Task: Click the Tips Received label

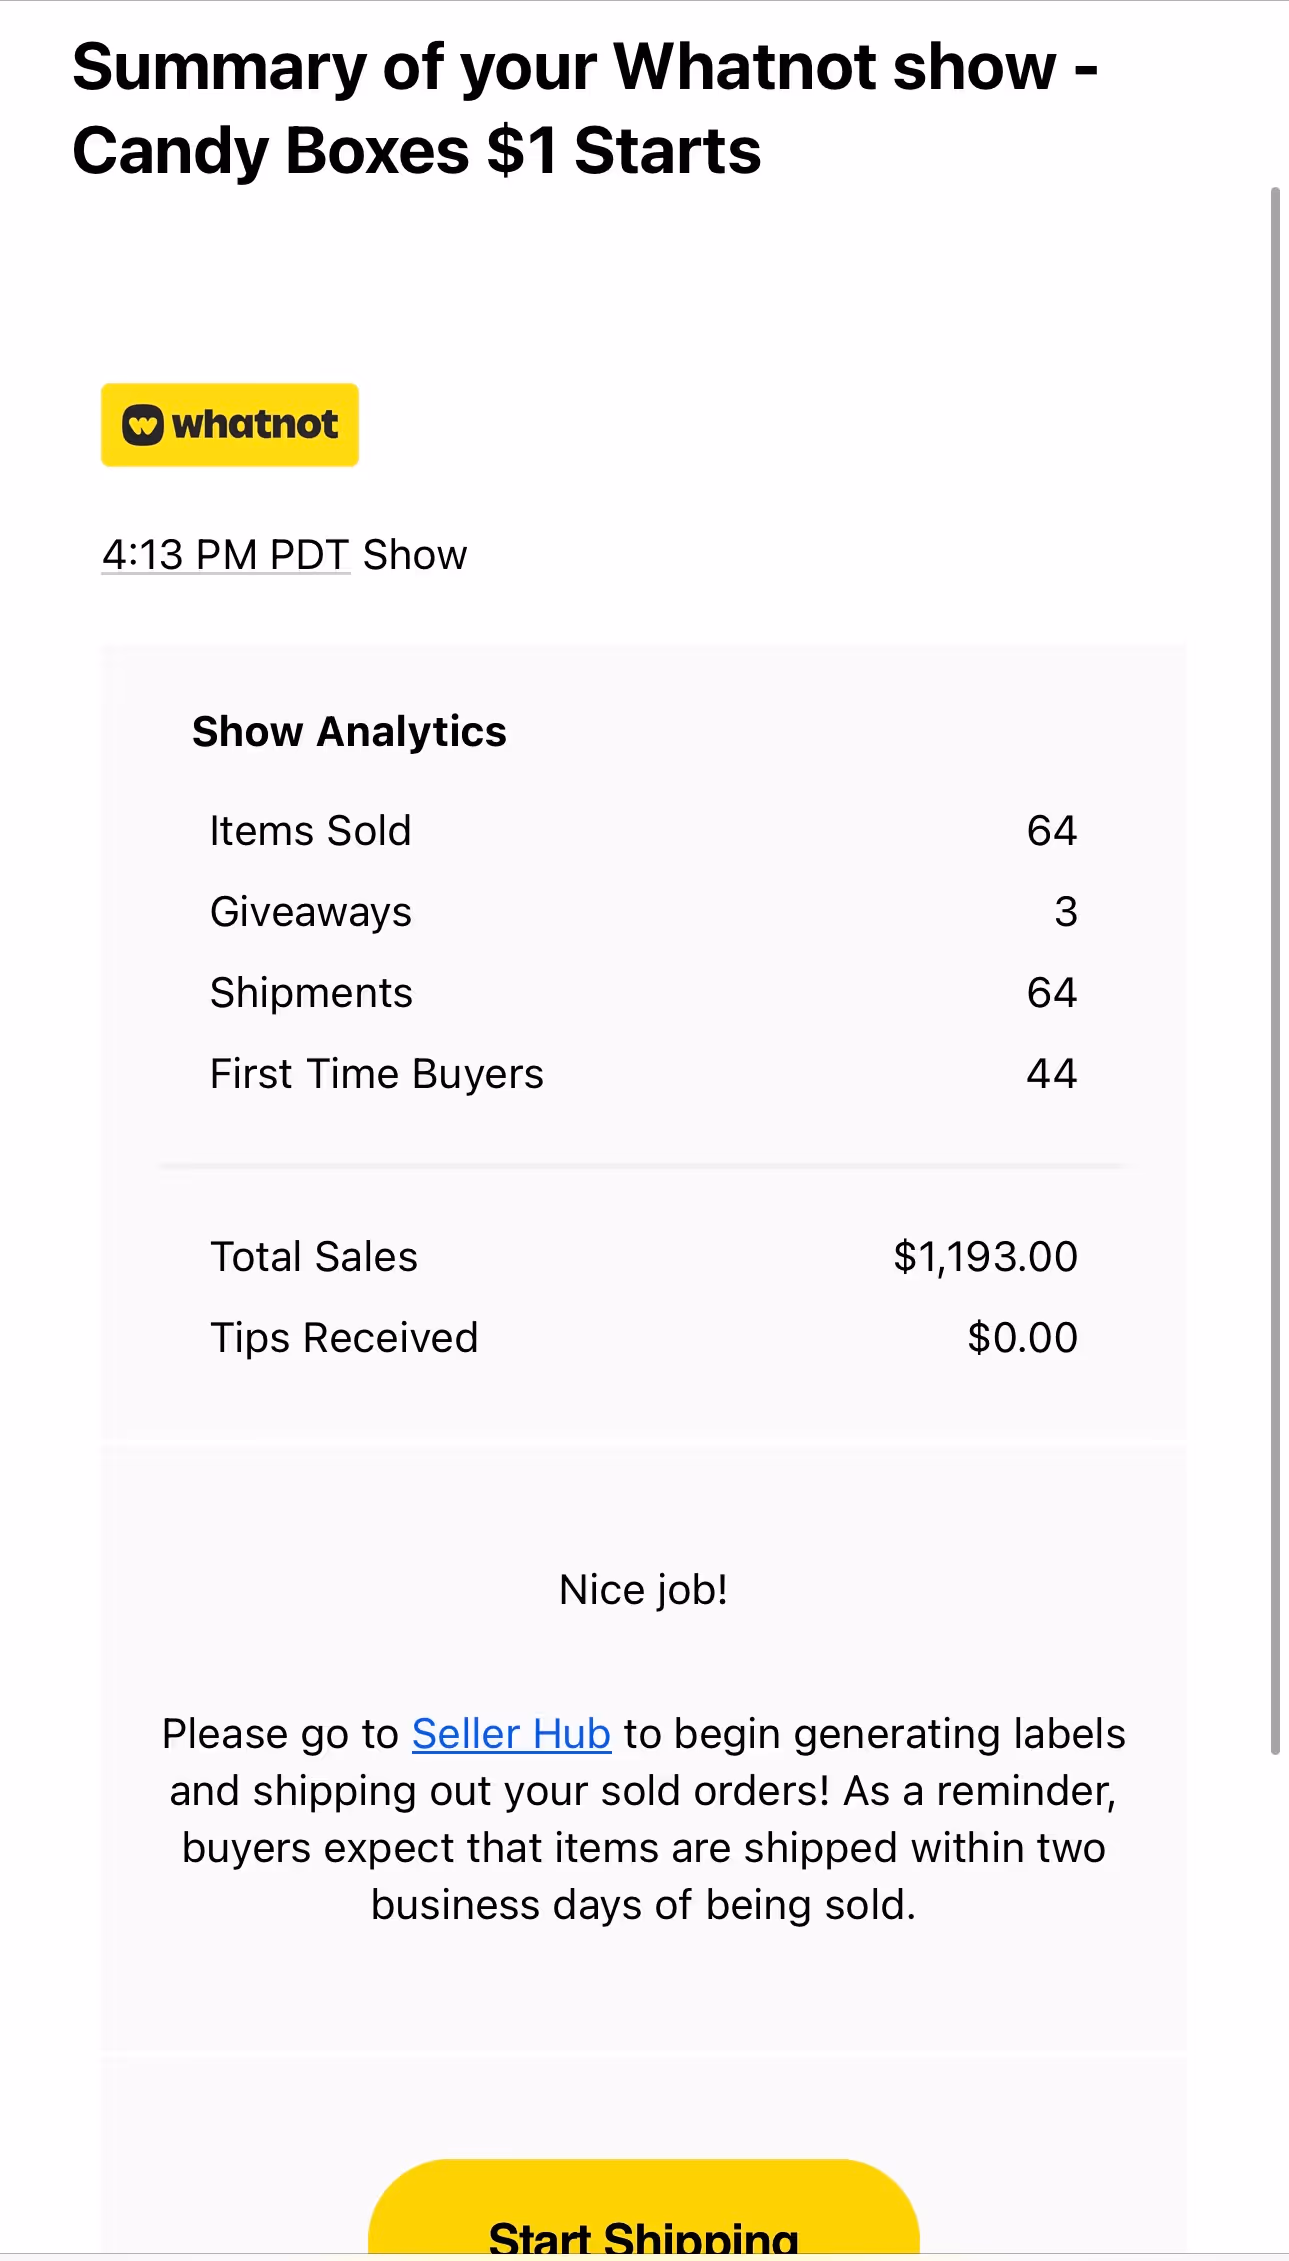Action: pos(344,1338)
